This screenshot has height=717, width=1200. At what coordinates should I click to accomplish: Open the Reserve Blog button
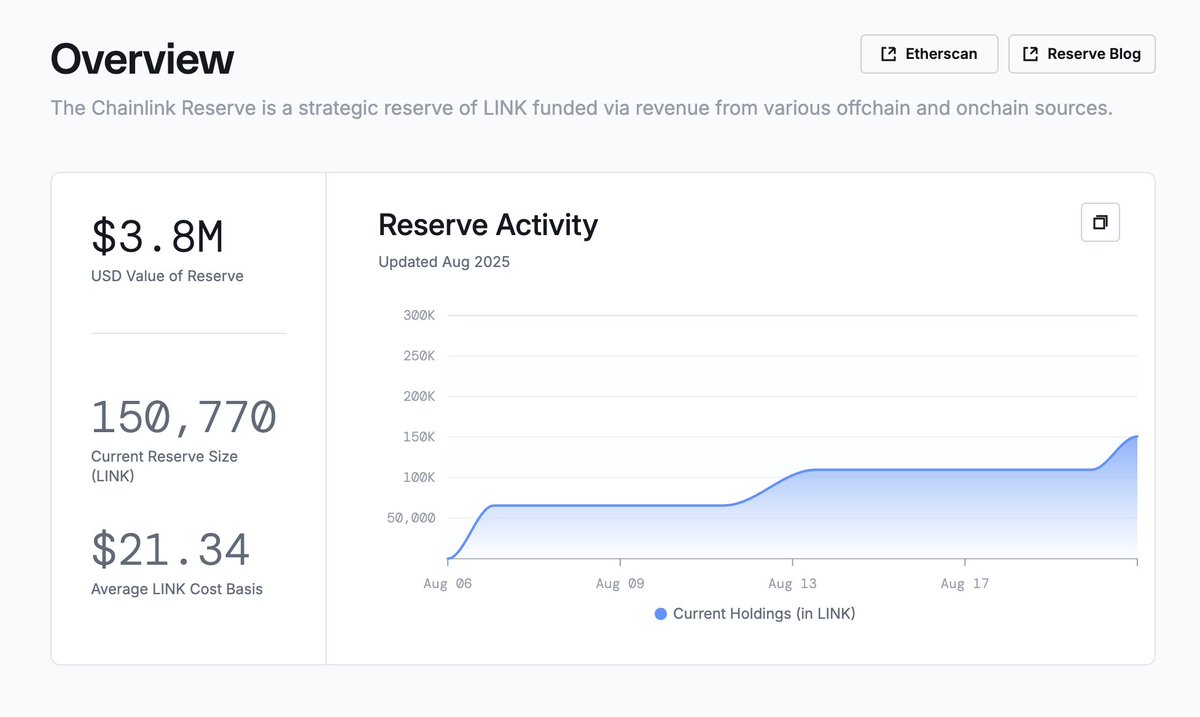(1081, 54)
